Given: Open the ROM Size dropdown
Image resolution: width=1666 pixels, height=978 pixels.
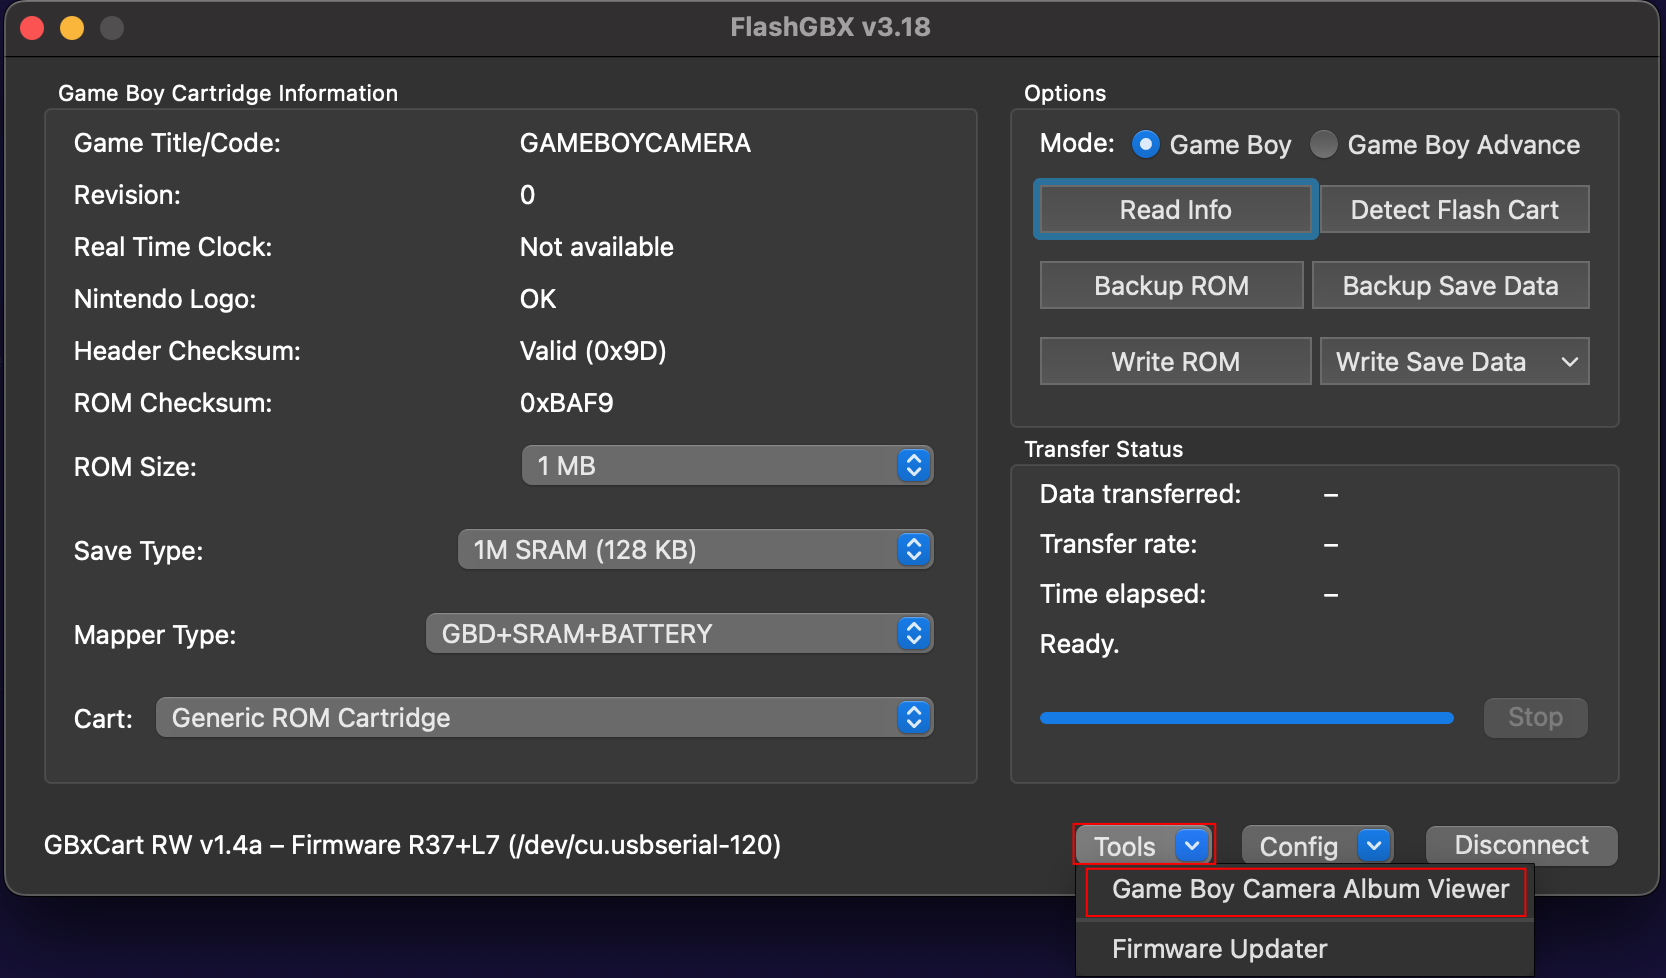Looking at the screenshot, I should pyautogui.click(x=727, y=466).
